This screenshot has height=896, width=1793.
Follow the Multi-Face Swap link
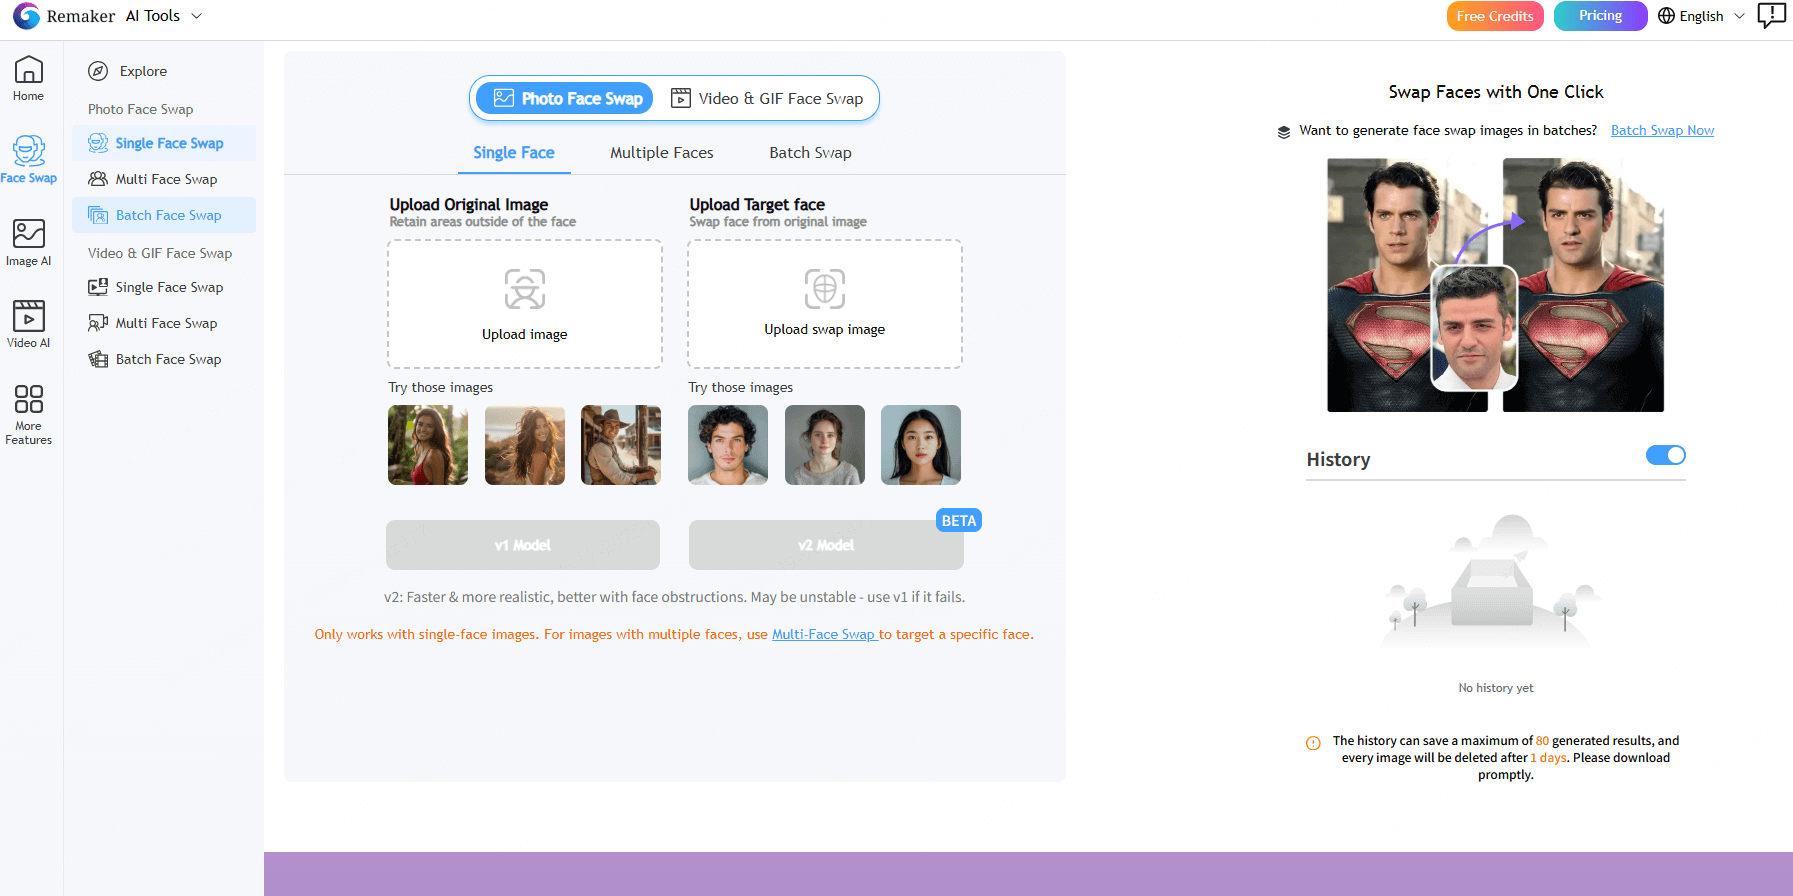824,634
